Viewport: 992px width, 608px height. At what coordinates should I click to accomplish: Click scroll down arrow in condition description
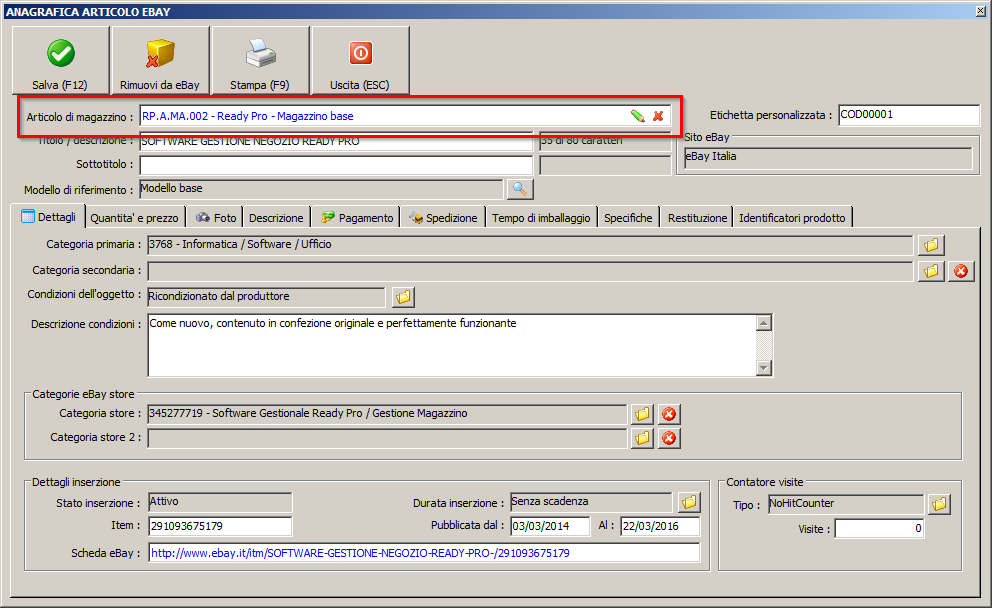[764, 368]
